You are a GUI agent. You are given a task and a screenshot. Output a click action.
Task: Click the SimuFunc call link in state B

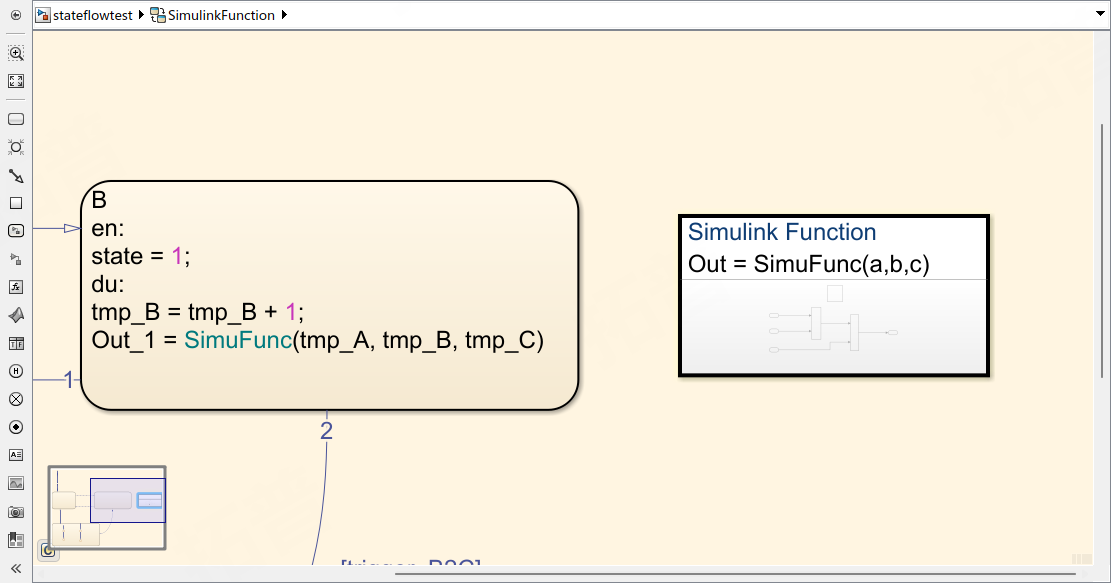click(x=237, y=342)
